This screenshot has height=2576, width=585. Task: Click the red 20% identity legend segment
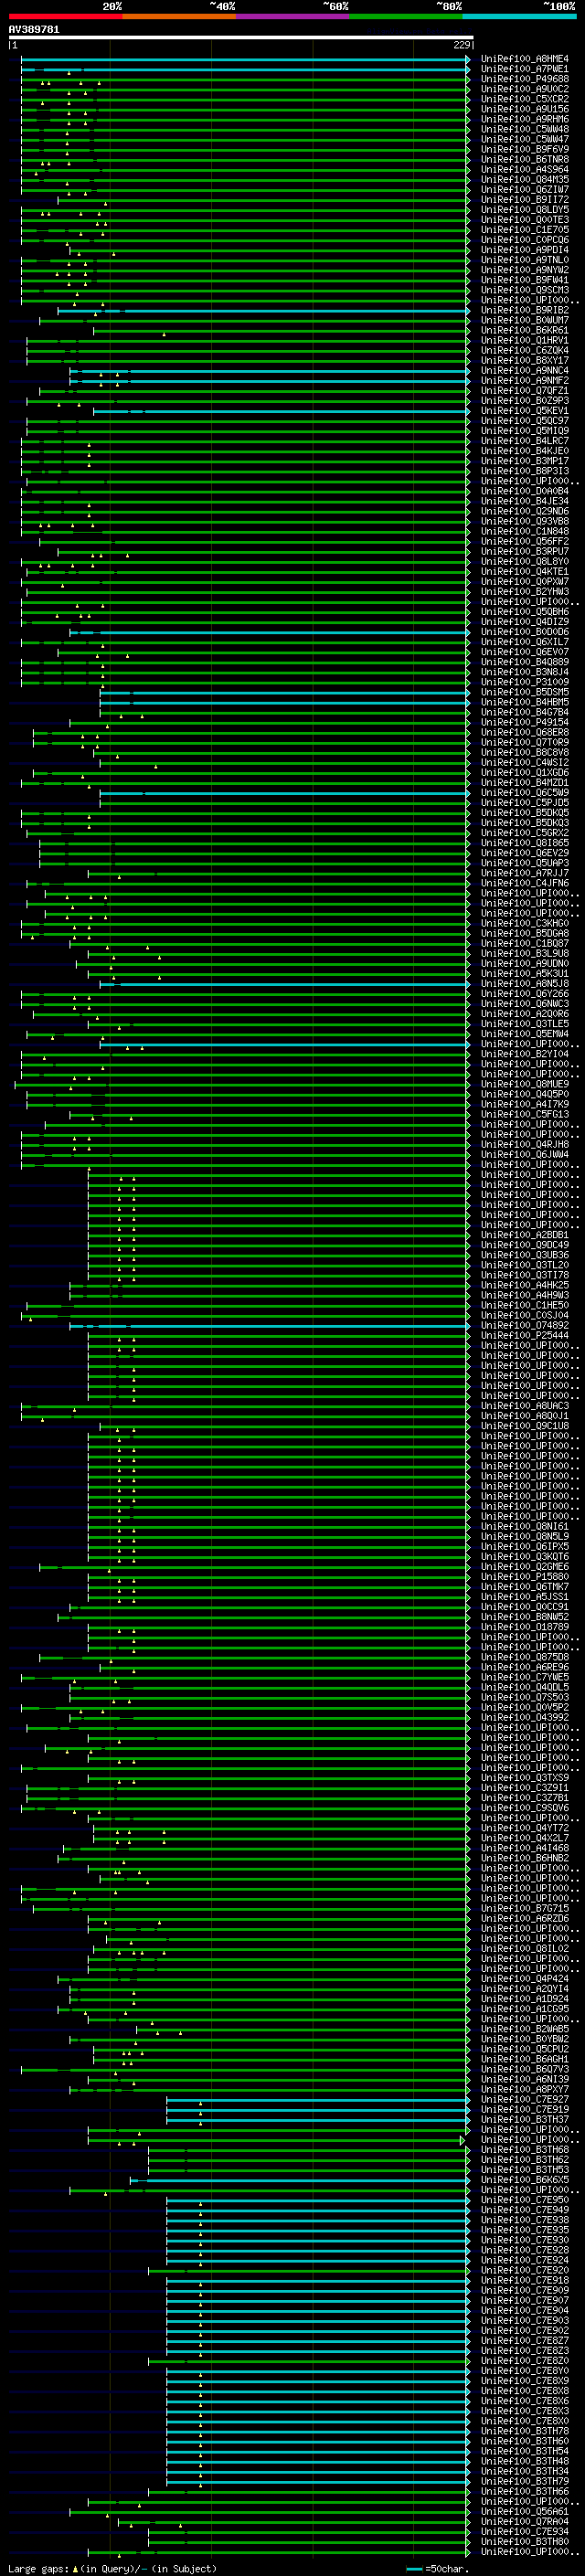66,16
